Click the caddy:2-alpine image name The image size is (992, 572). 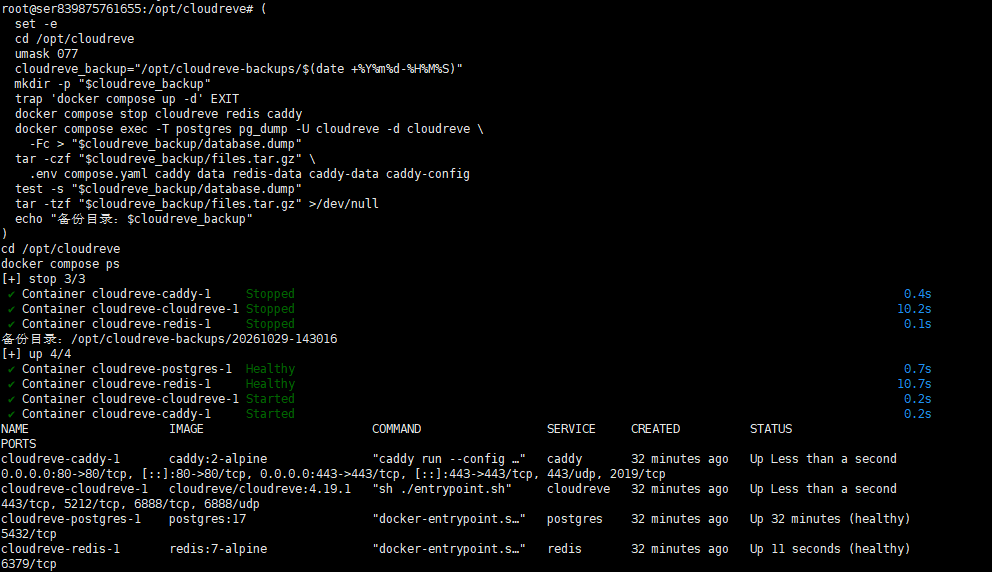click(x=218, y=459)
